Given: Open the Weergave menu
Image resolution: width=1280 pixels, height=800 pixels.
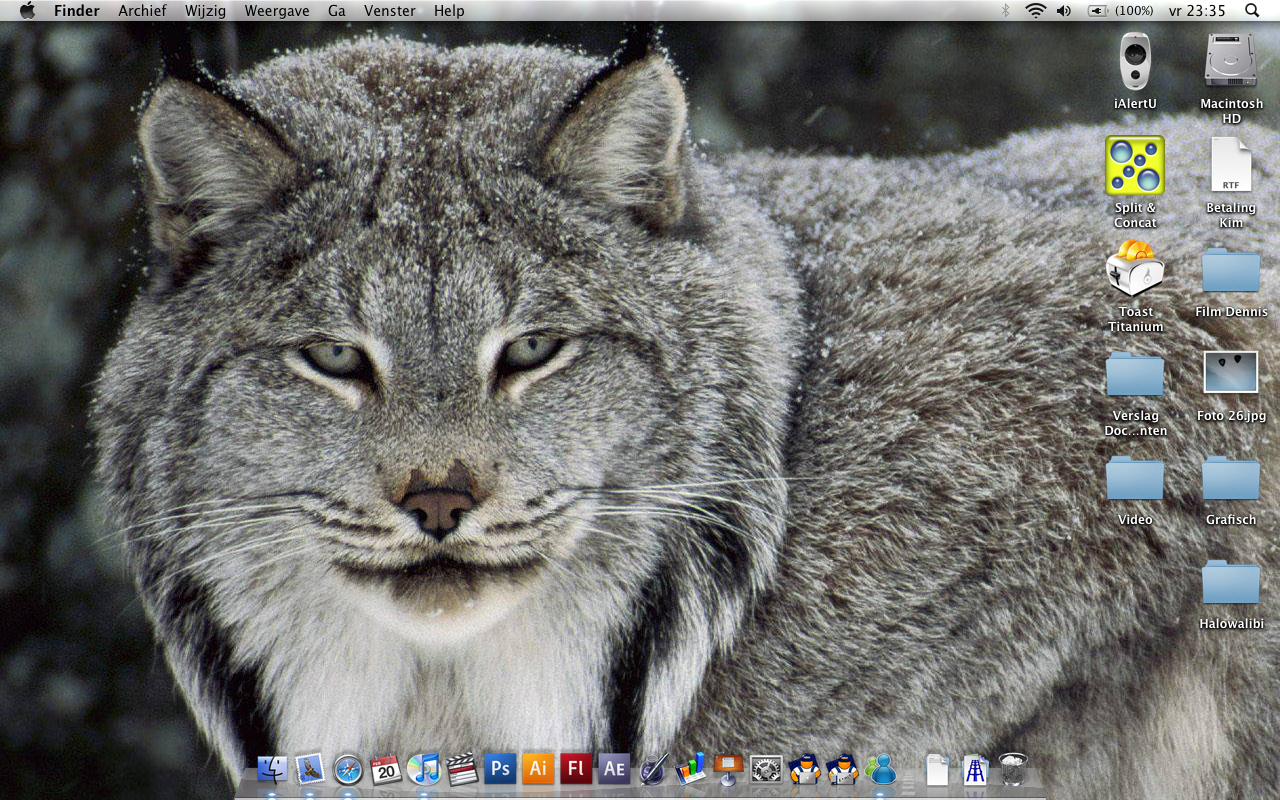Looking at the screenshot, I should [x=277, y=10].
